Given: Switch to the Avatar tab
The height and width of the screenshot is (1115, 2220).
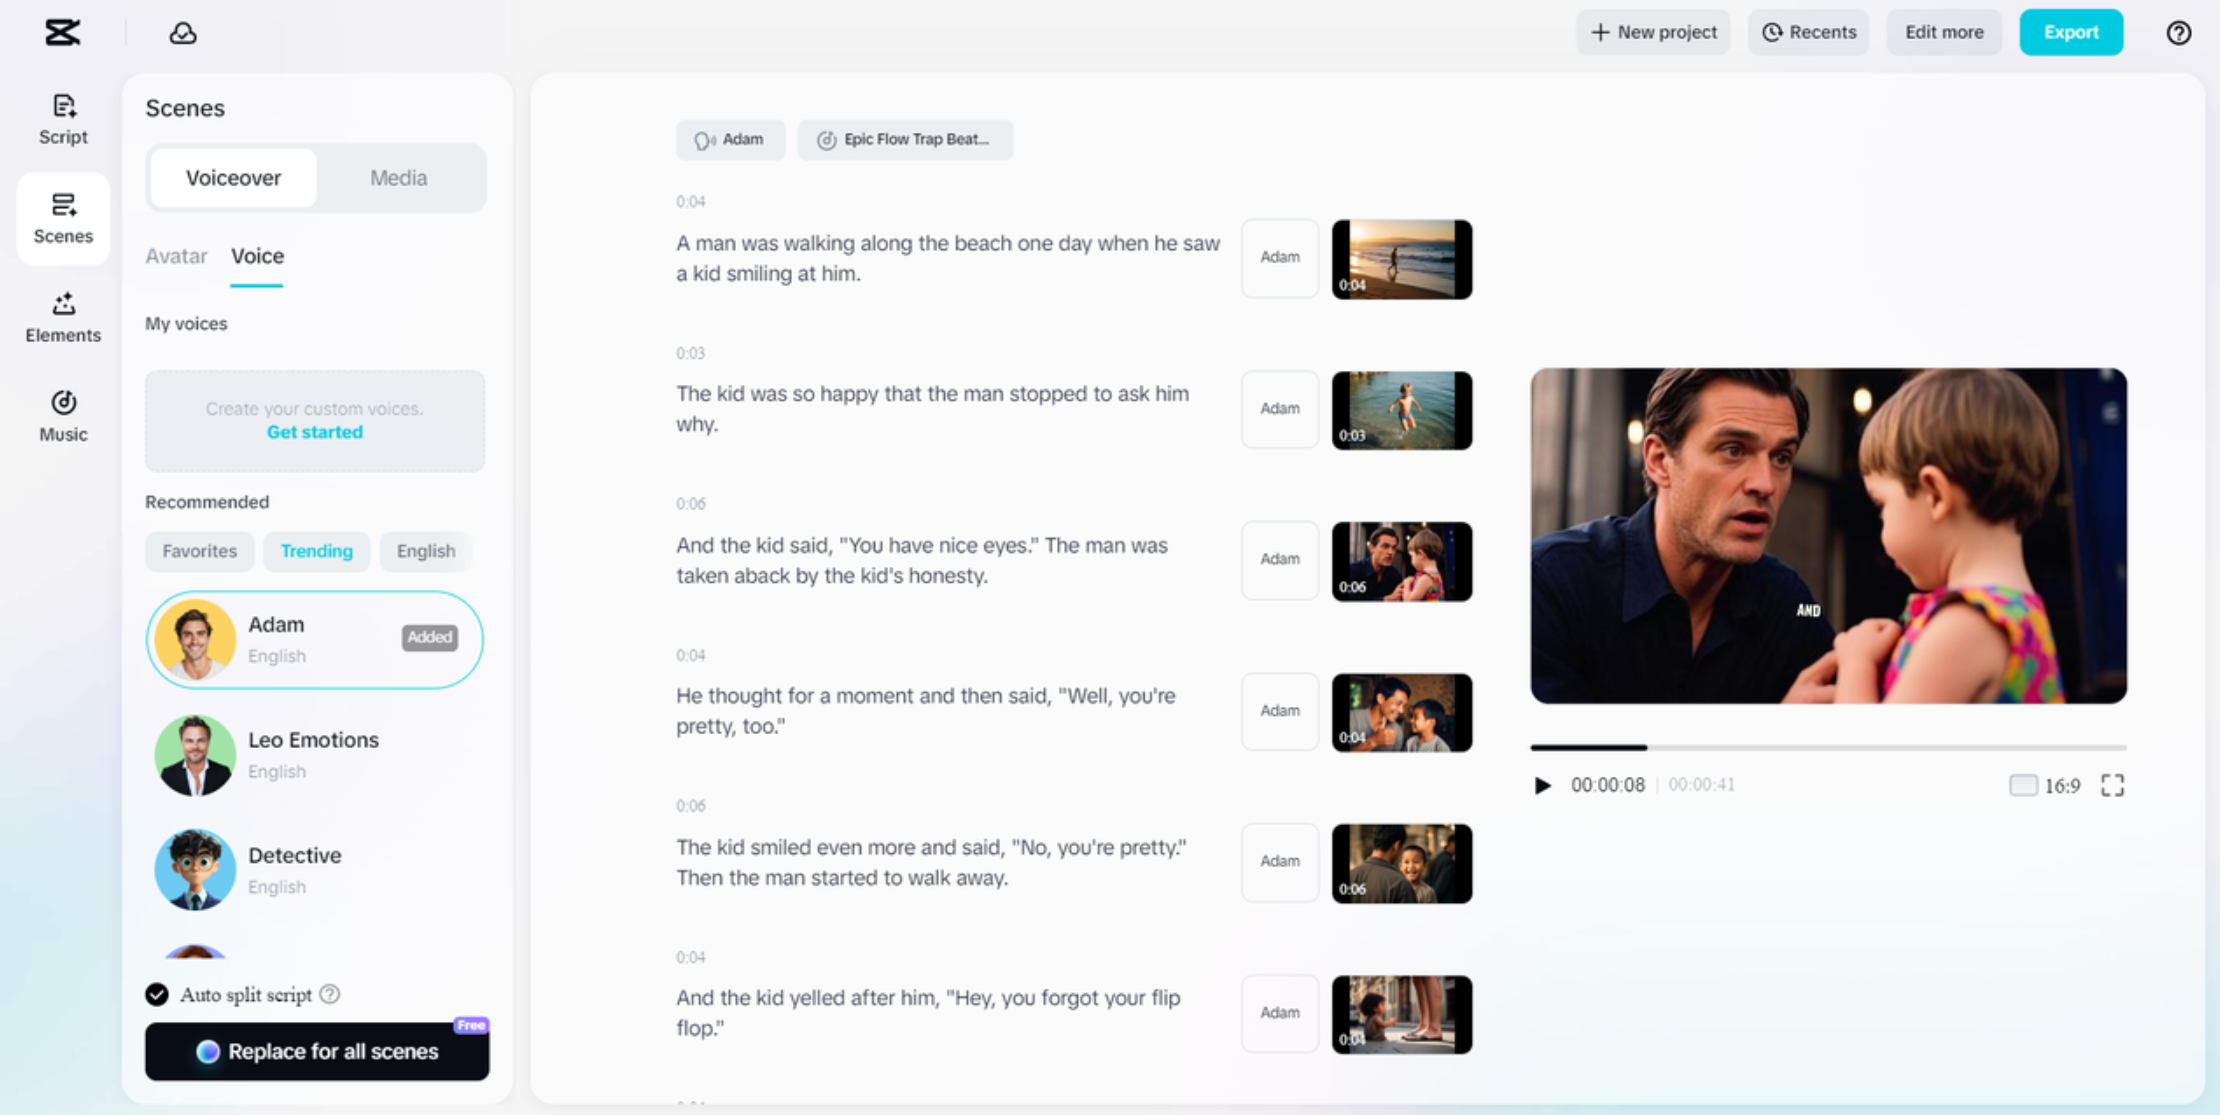Looking at the screenshot, I should pyautogui.click(x=176, y=256).
